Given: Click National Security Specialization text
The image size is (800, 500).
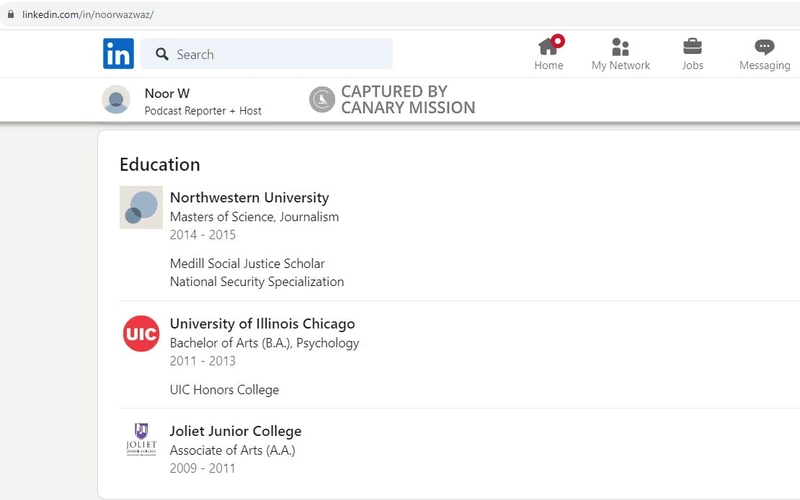Looking at the screenshot, I should coord(257,282).
